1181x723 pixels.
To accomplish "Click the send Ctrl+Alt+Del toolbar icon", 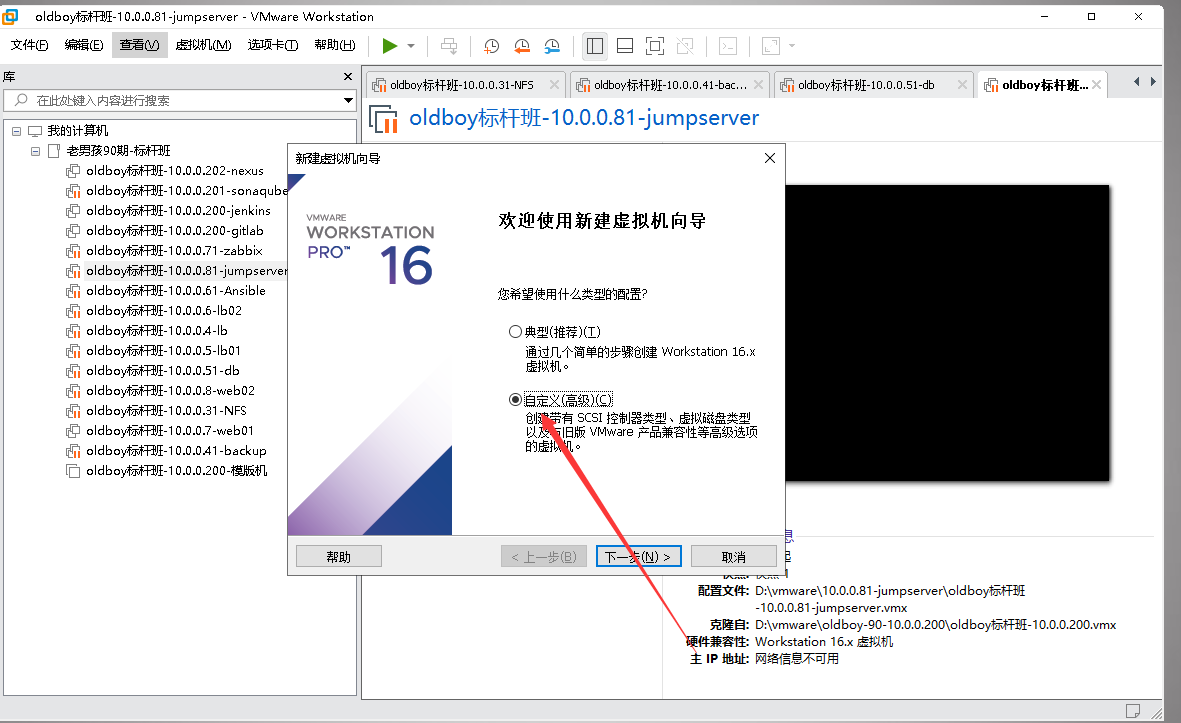I will point(449,46).
